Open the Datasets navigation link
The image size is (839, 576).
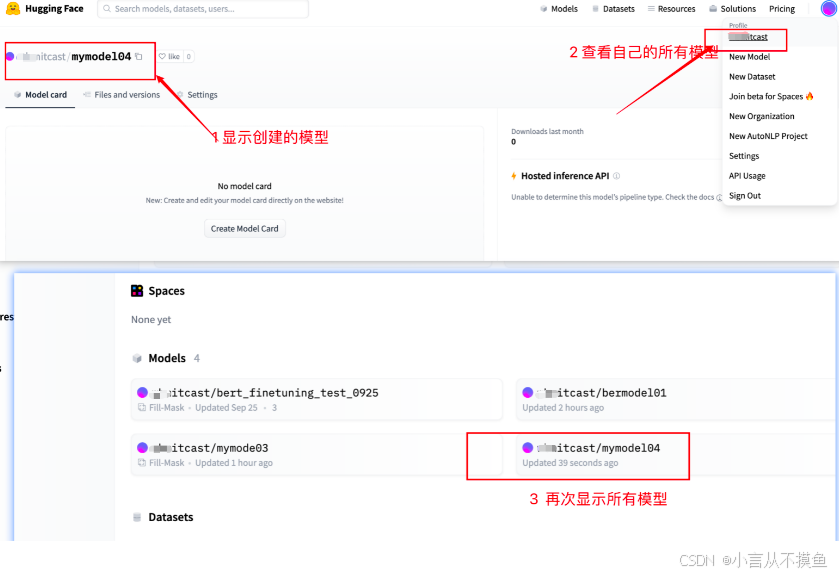pyautogui.click(x=613, y=9)
